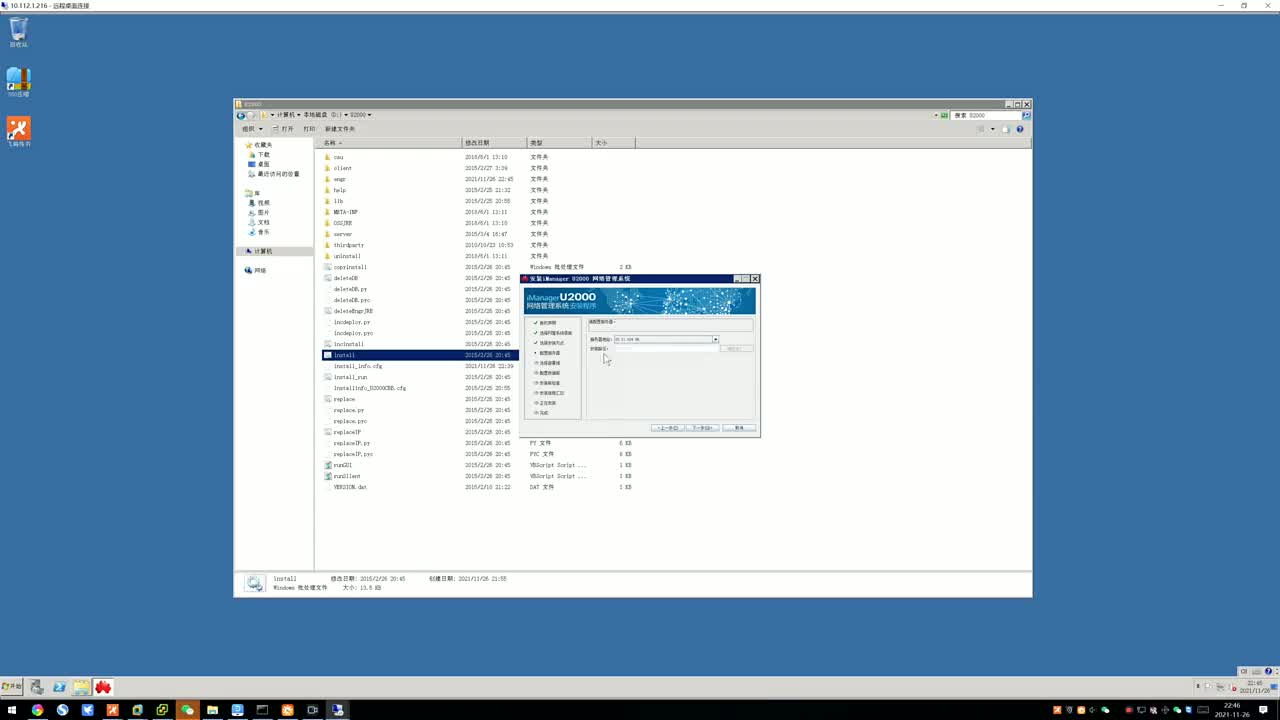Open the Explorer folder in remote taskbar
The width and height of the screenshot is (1280, 720).
click(81, 687)
